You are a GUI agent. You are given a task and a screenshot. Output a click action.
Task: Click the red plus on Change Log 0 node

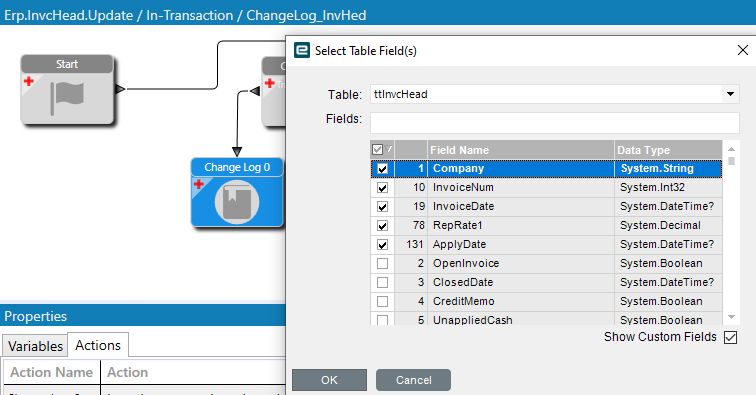[199, 184]
